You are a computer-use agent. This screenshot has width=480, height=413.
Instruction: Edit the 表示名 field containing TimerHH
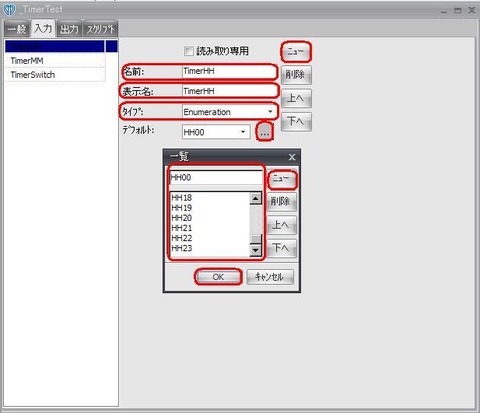point(229,91)
